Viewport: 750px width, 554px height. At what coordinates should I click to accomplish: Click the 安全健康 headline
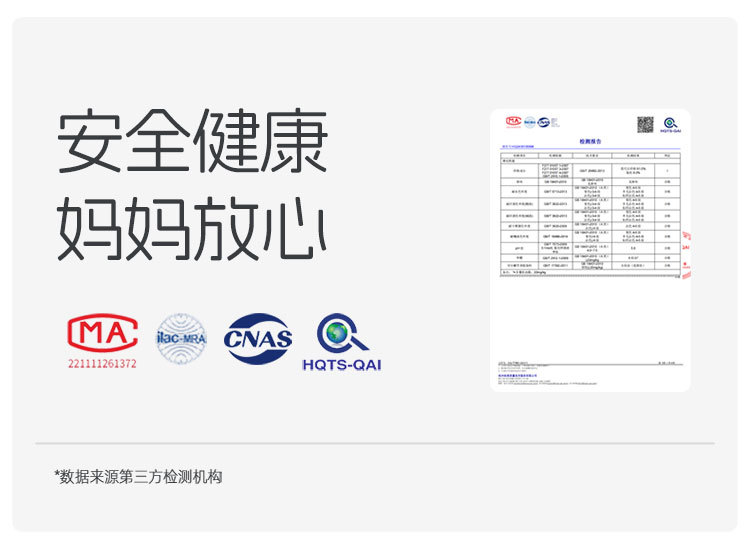point(192,141)
